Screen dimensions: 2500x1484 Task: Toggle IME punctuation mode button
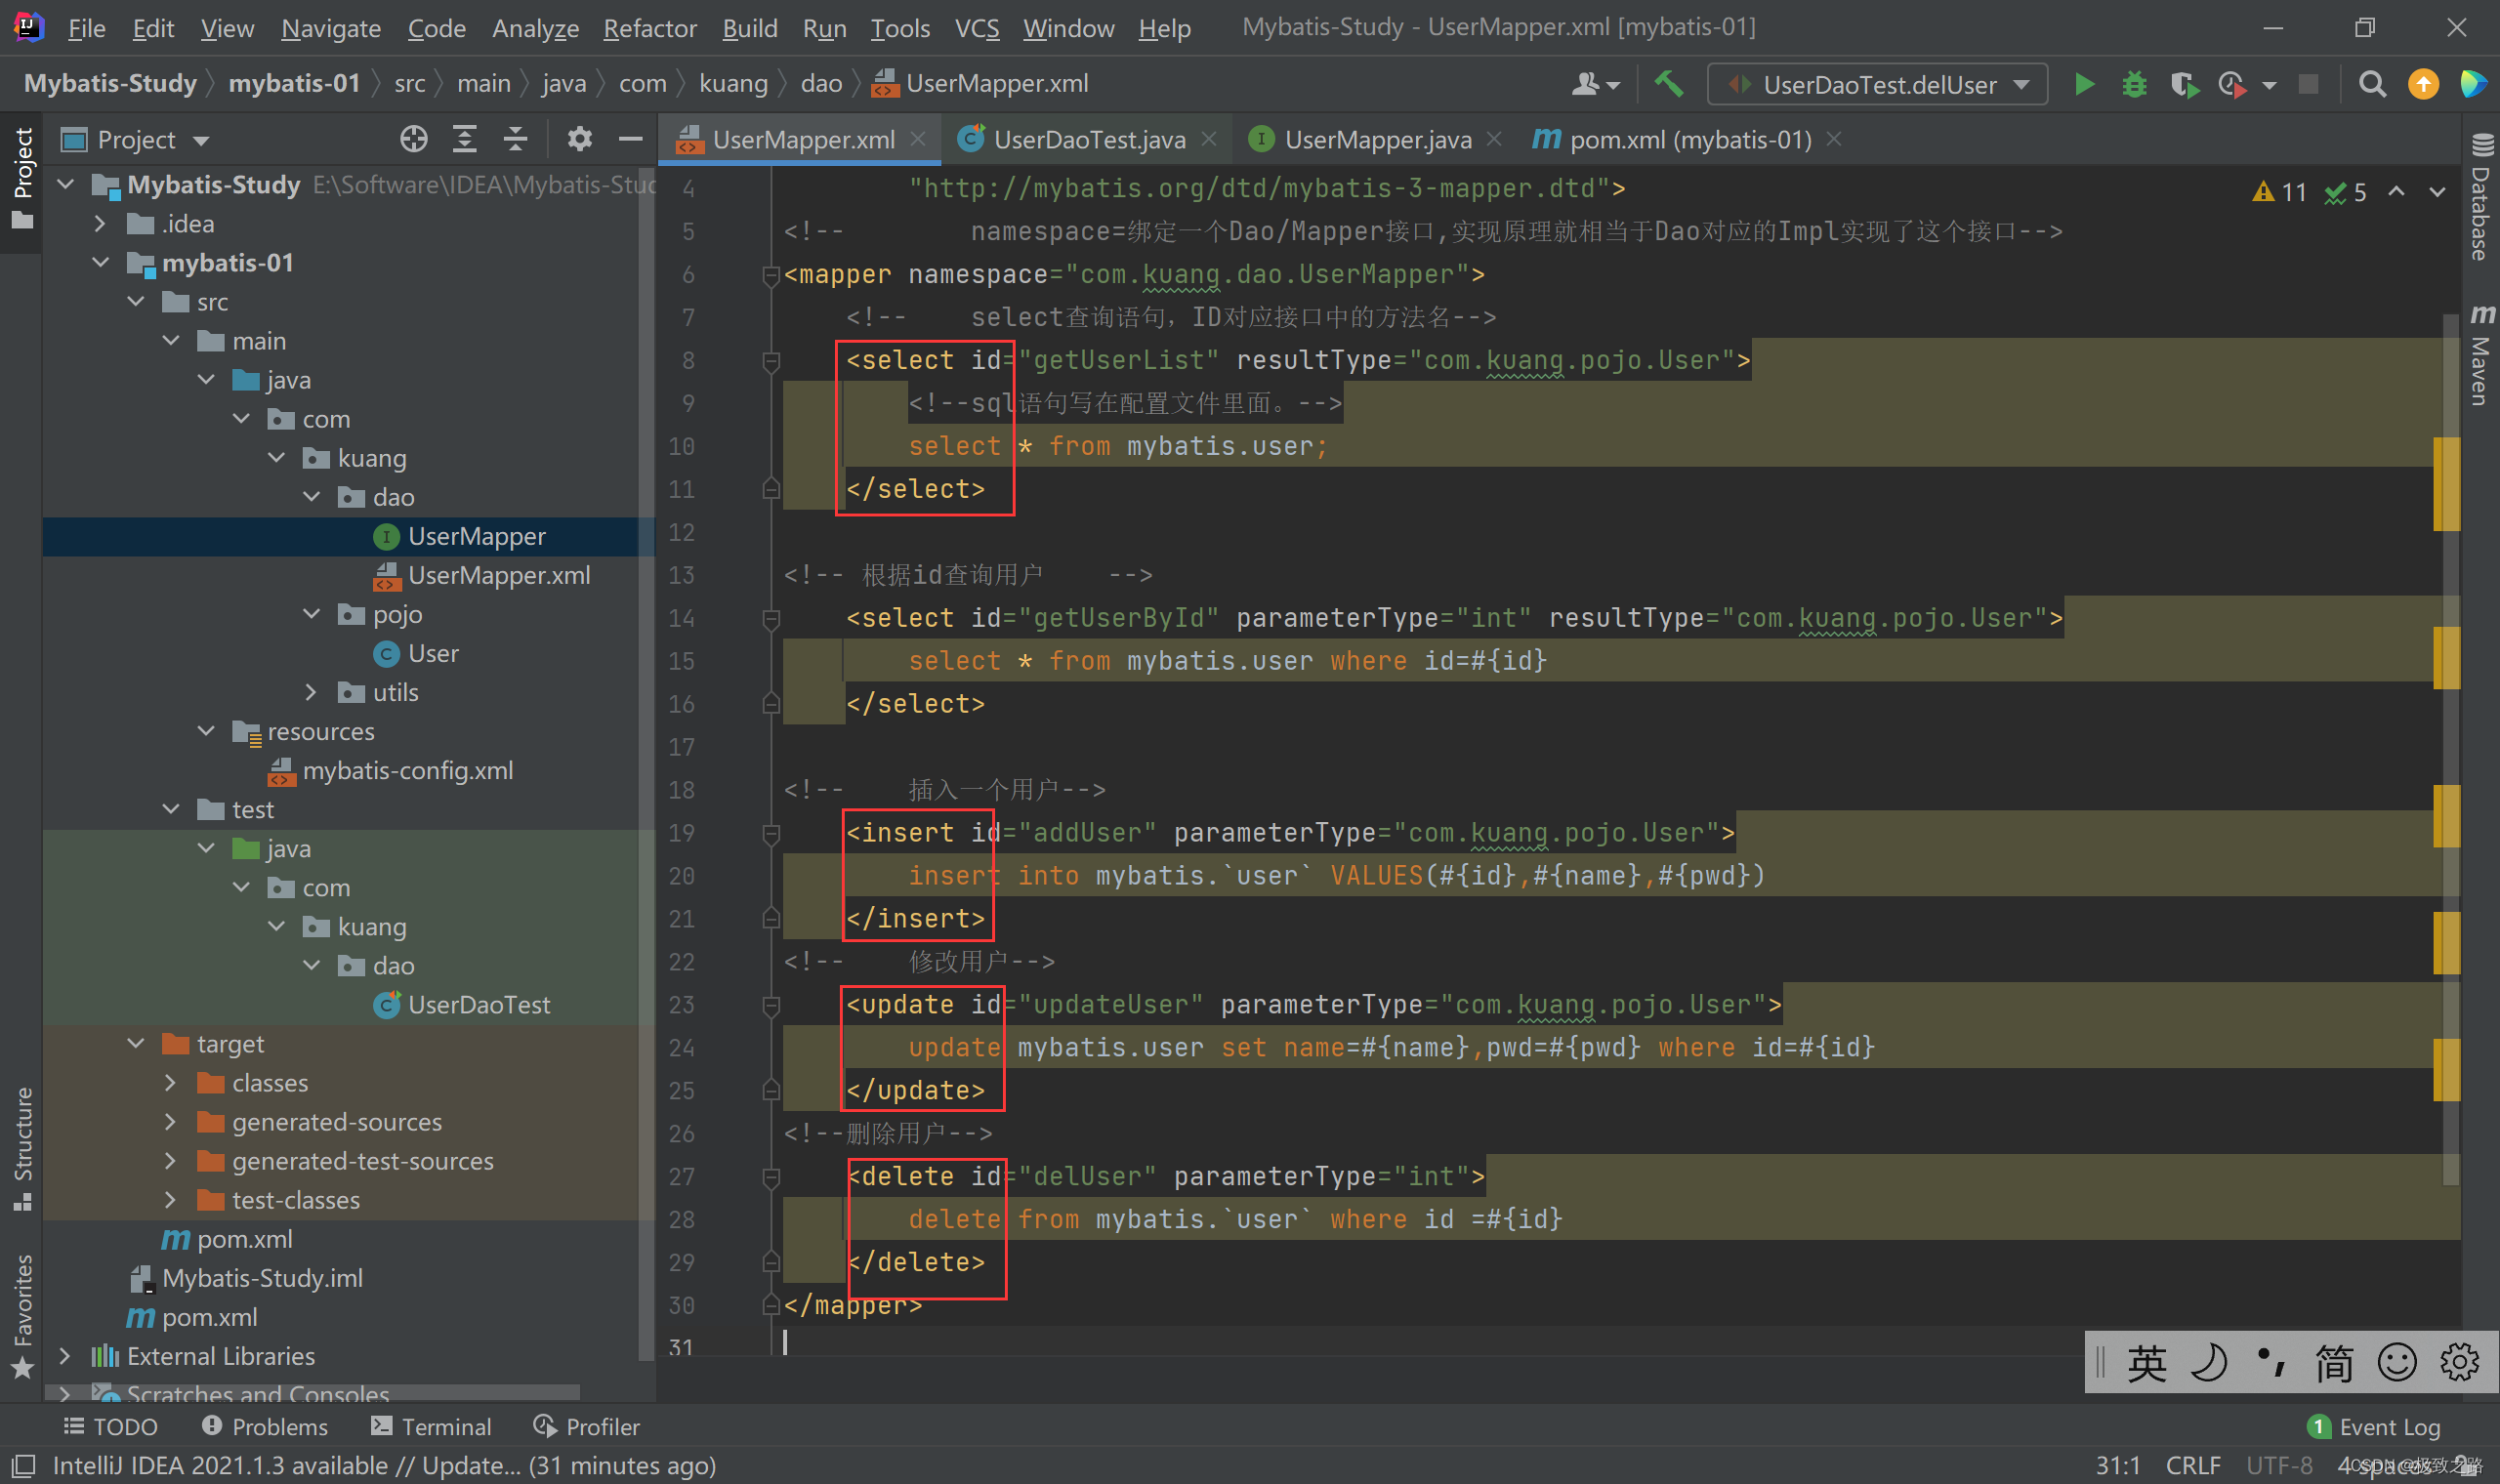pos(2271,1362)
